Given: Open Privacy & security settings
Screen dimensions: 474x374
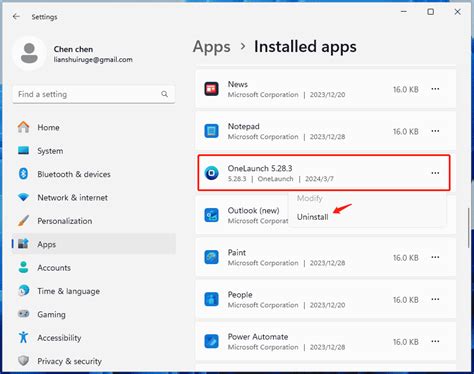Looking at the screenshot, I should click(94, 361).
